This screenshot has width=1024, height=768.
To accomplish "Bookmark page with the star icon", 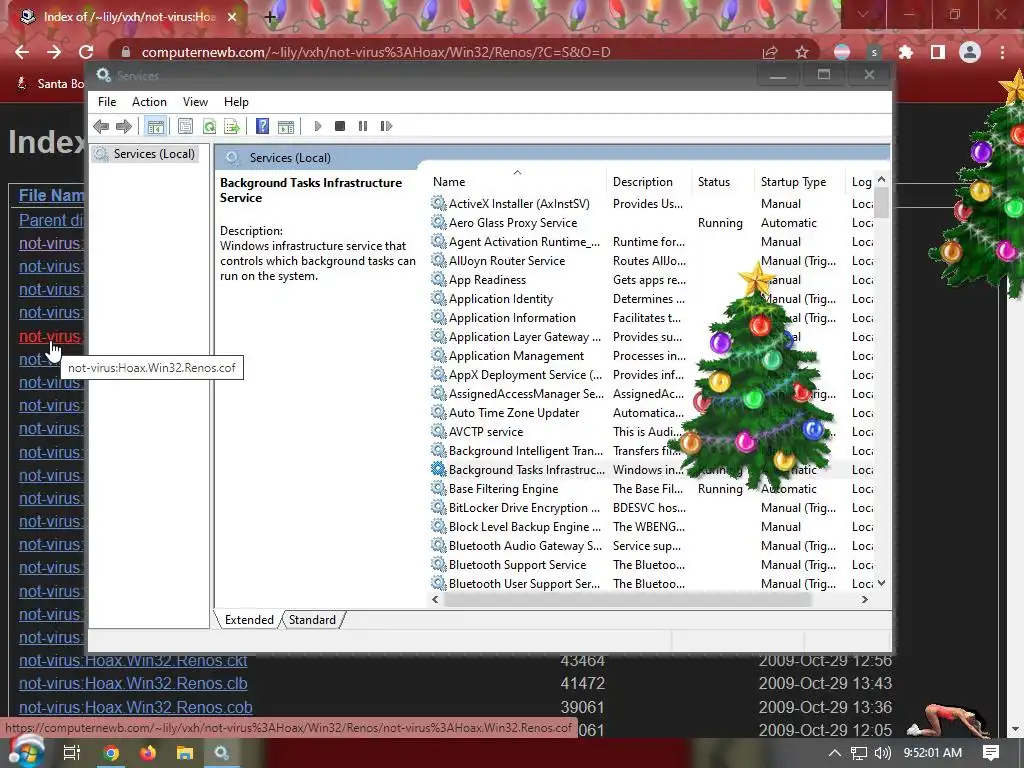I will pyautogui.click(x=802, y=52).
